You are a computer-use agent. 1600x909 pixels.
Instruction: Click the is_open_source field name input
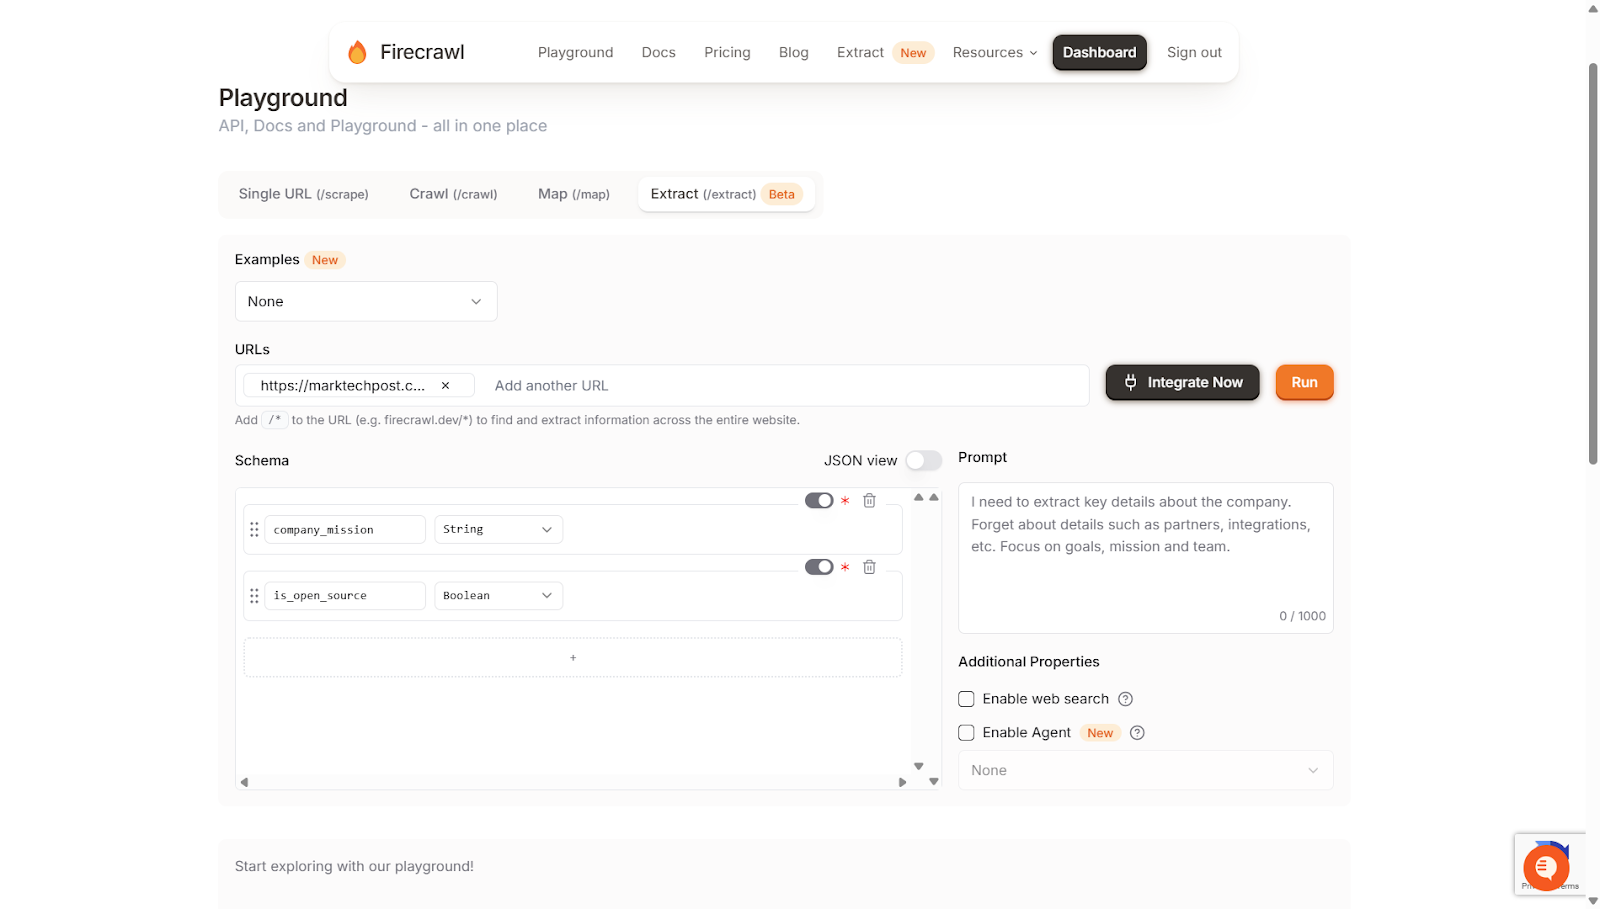(x=345, y=596)
